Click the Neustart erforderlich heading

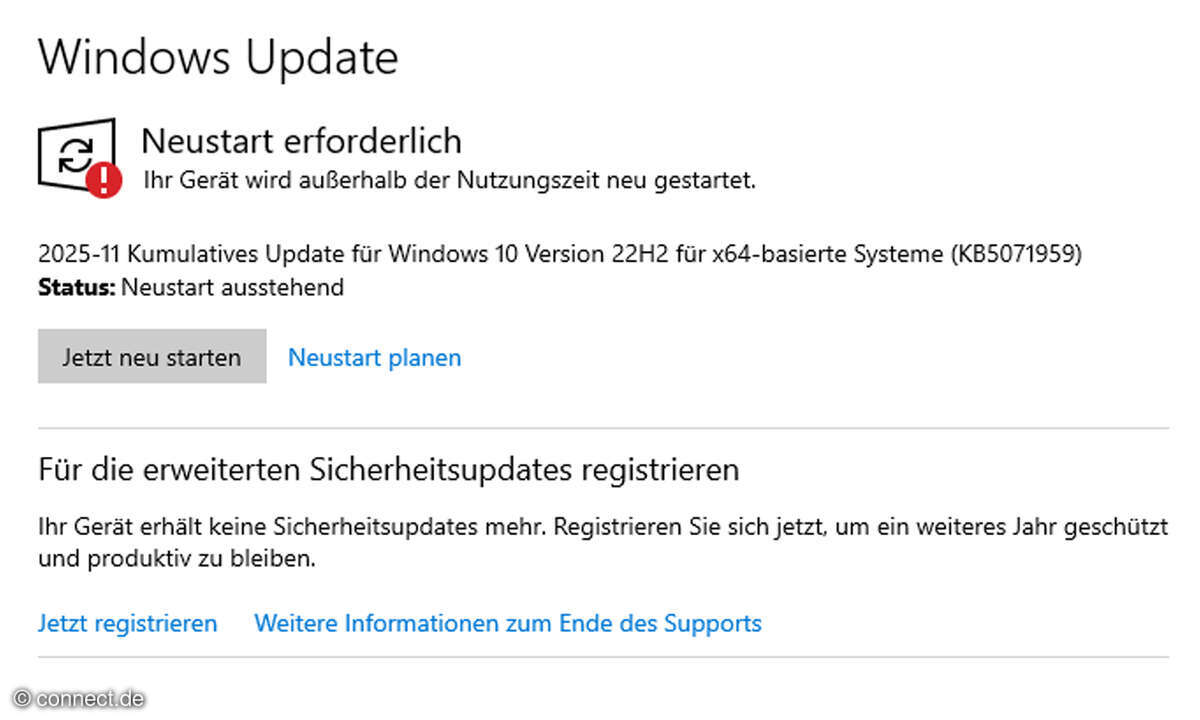[299, 141]
